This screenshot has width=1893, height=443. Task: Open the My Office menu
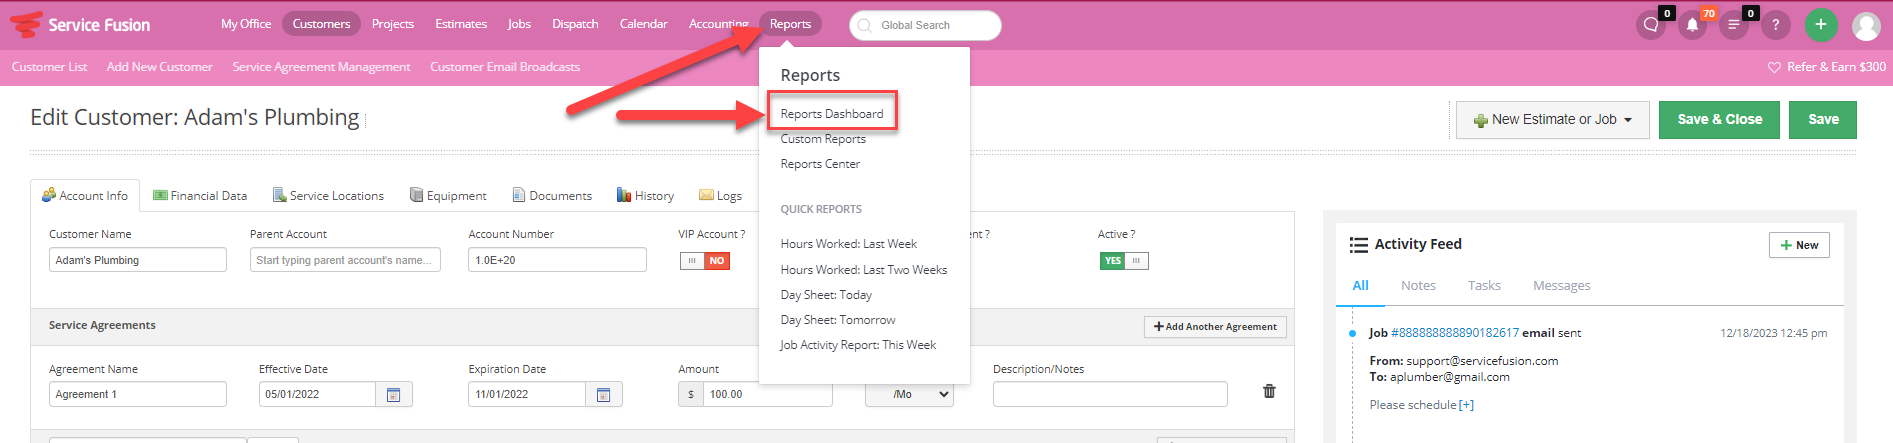click(246, 24)
